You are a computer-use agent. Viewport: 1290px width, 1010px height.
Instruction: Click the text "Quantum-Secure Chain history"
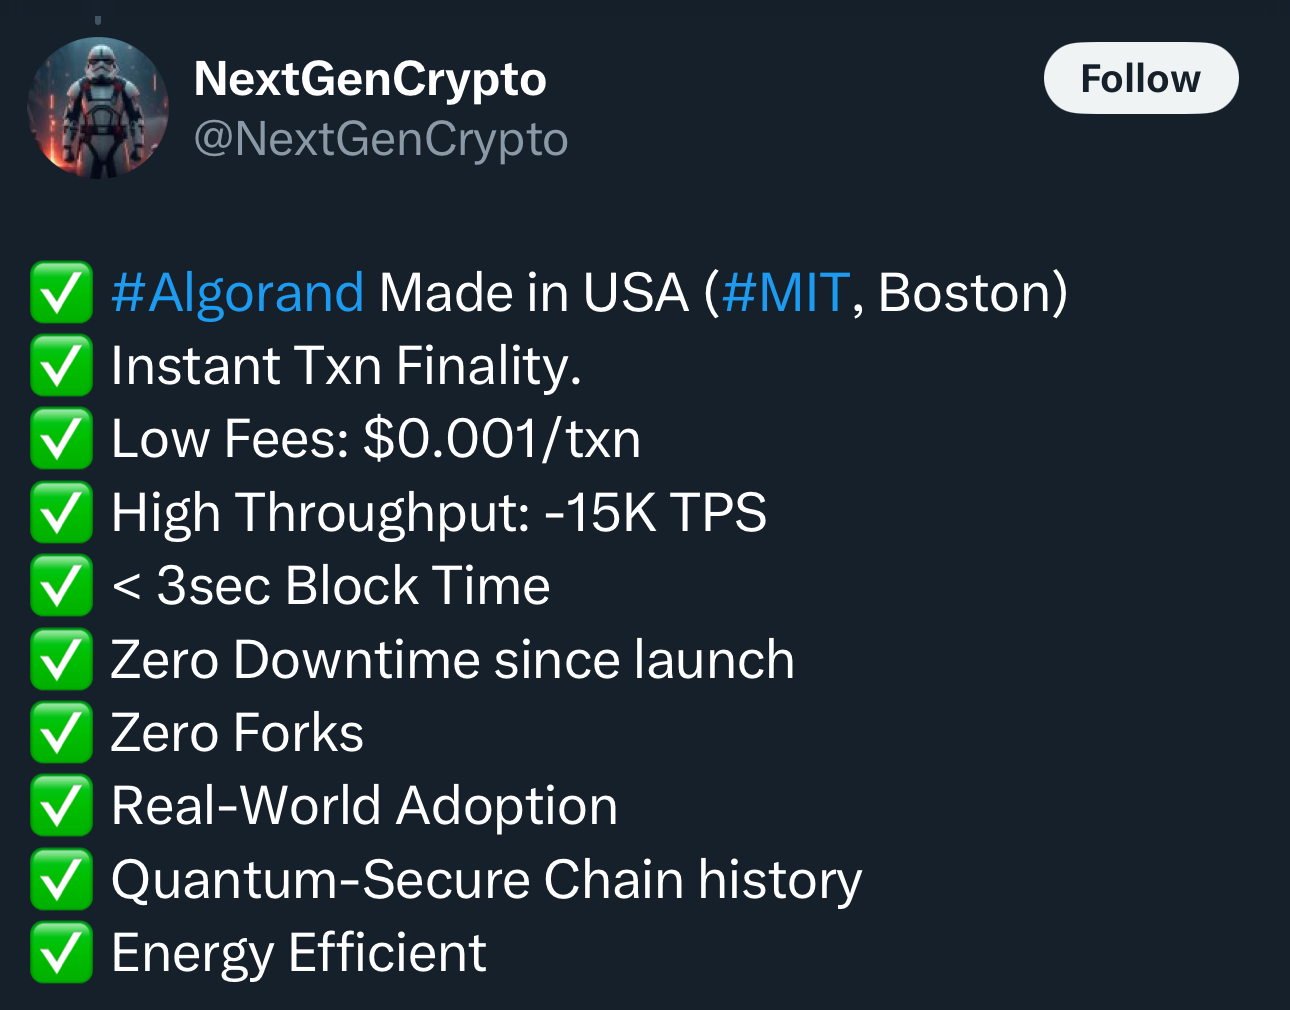pyautogui.click(x=487, y=881)
